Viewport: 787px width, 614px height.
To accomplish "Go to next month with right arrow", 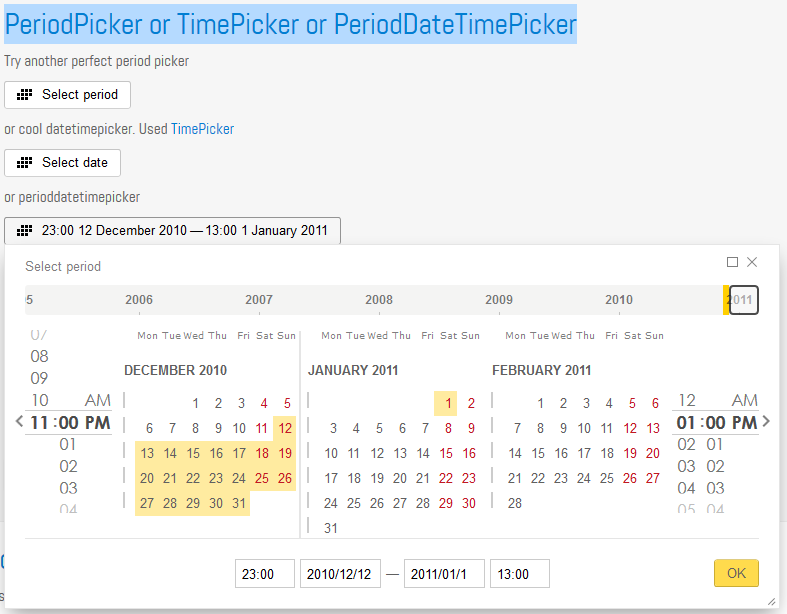I will (766, 422).
